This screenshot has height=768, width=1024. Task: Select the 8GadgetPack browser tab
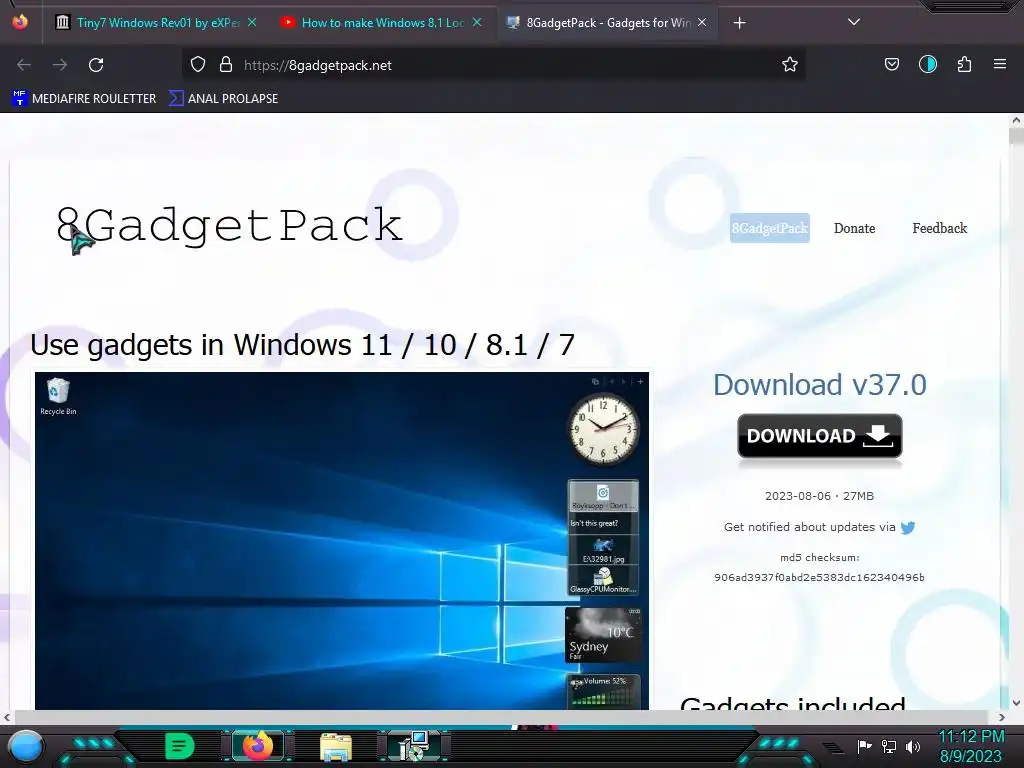tap(607, 22)
